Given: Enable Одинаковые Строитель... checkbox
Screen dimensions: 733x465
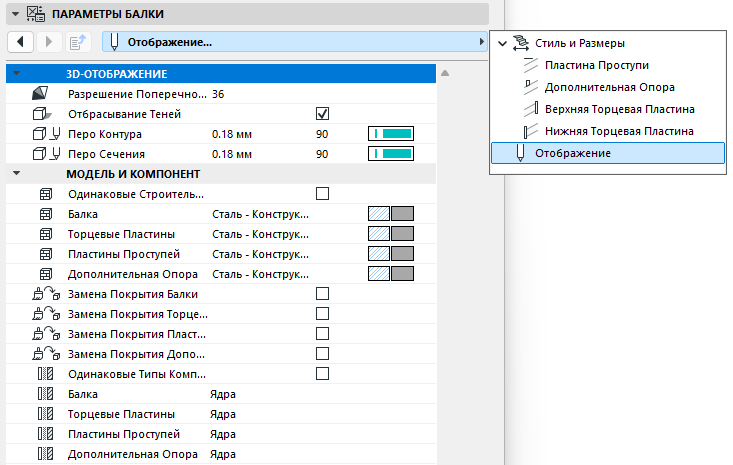Looking at the screenshot, I should pyautogui.click(x=323, y=193).
